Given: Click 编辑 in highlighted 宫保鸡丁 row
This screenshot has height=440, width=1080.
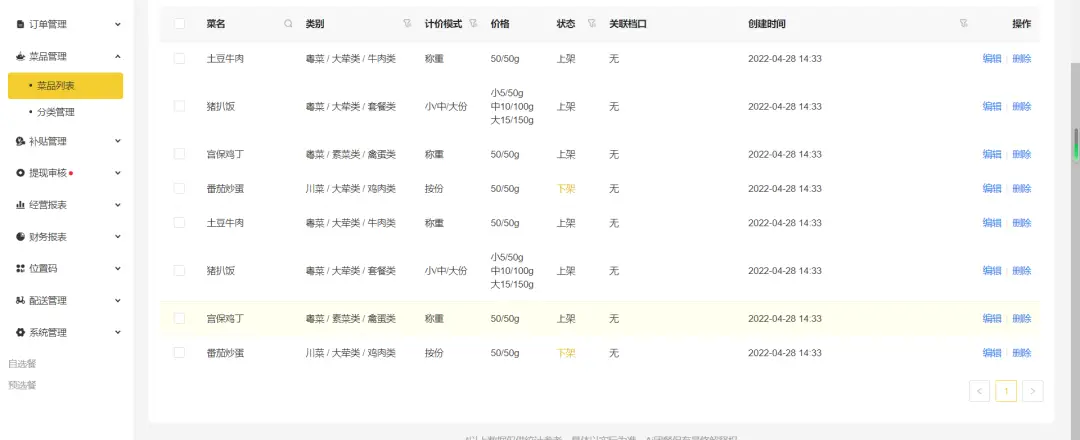Looking at the screenshot, I should click(x=992, y=319).
